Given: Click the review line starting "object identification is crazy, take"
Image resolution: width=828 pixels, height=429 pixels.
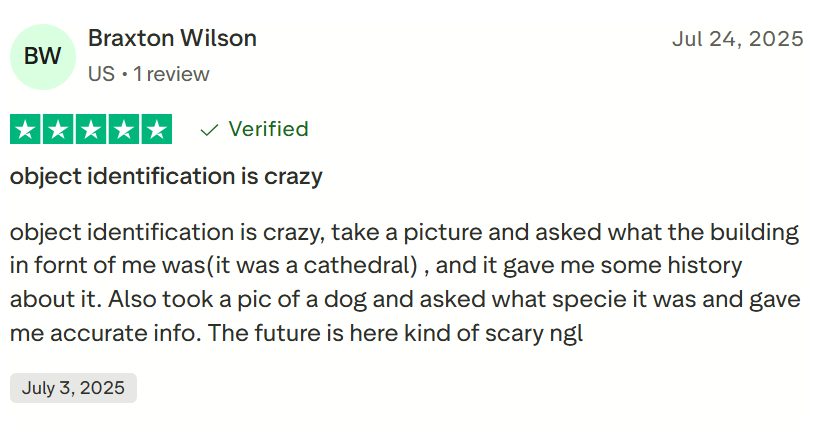Looking at the screenshot, I should 404,233.
